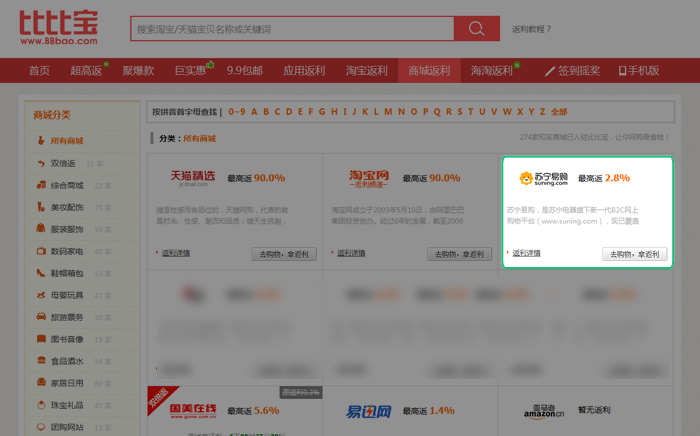The height and width of the screenshot is (436, 700).
Task: Click the amazon.cn logo
Action: [x=544, y=411]
